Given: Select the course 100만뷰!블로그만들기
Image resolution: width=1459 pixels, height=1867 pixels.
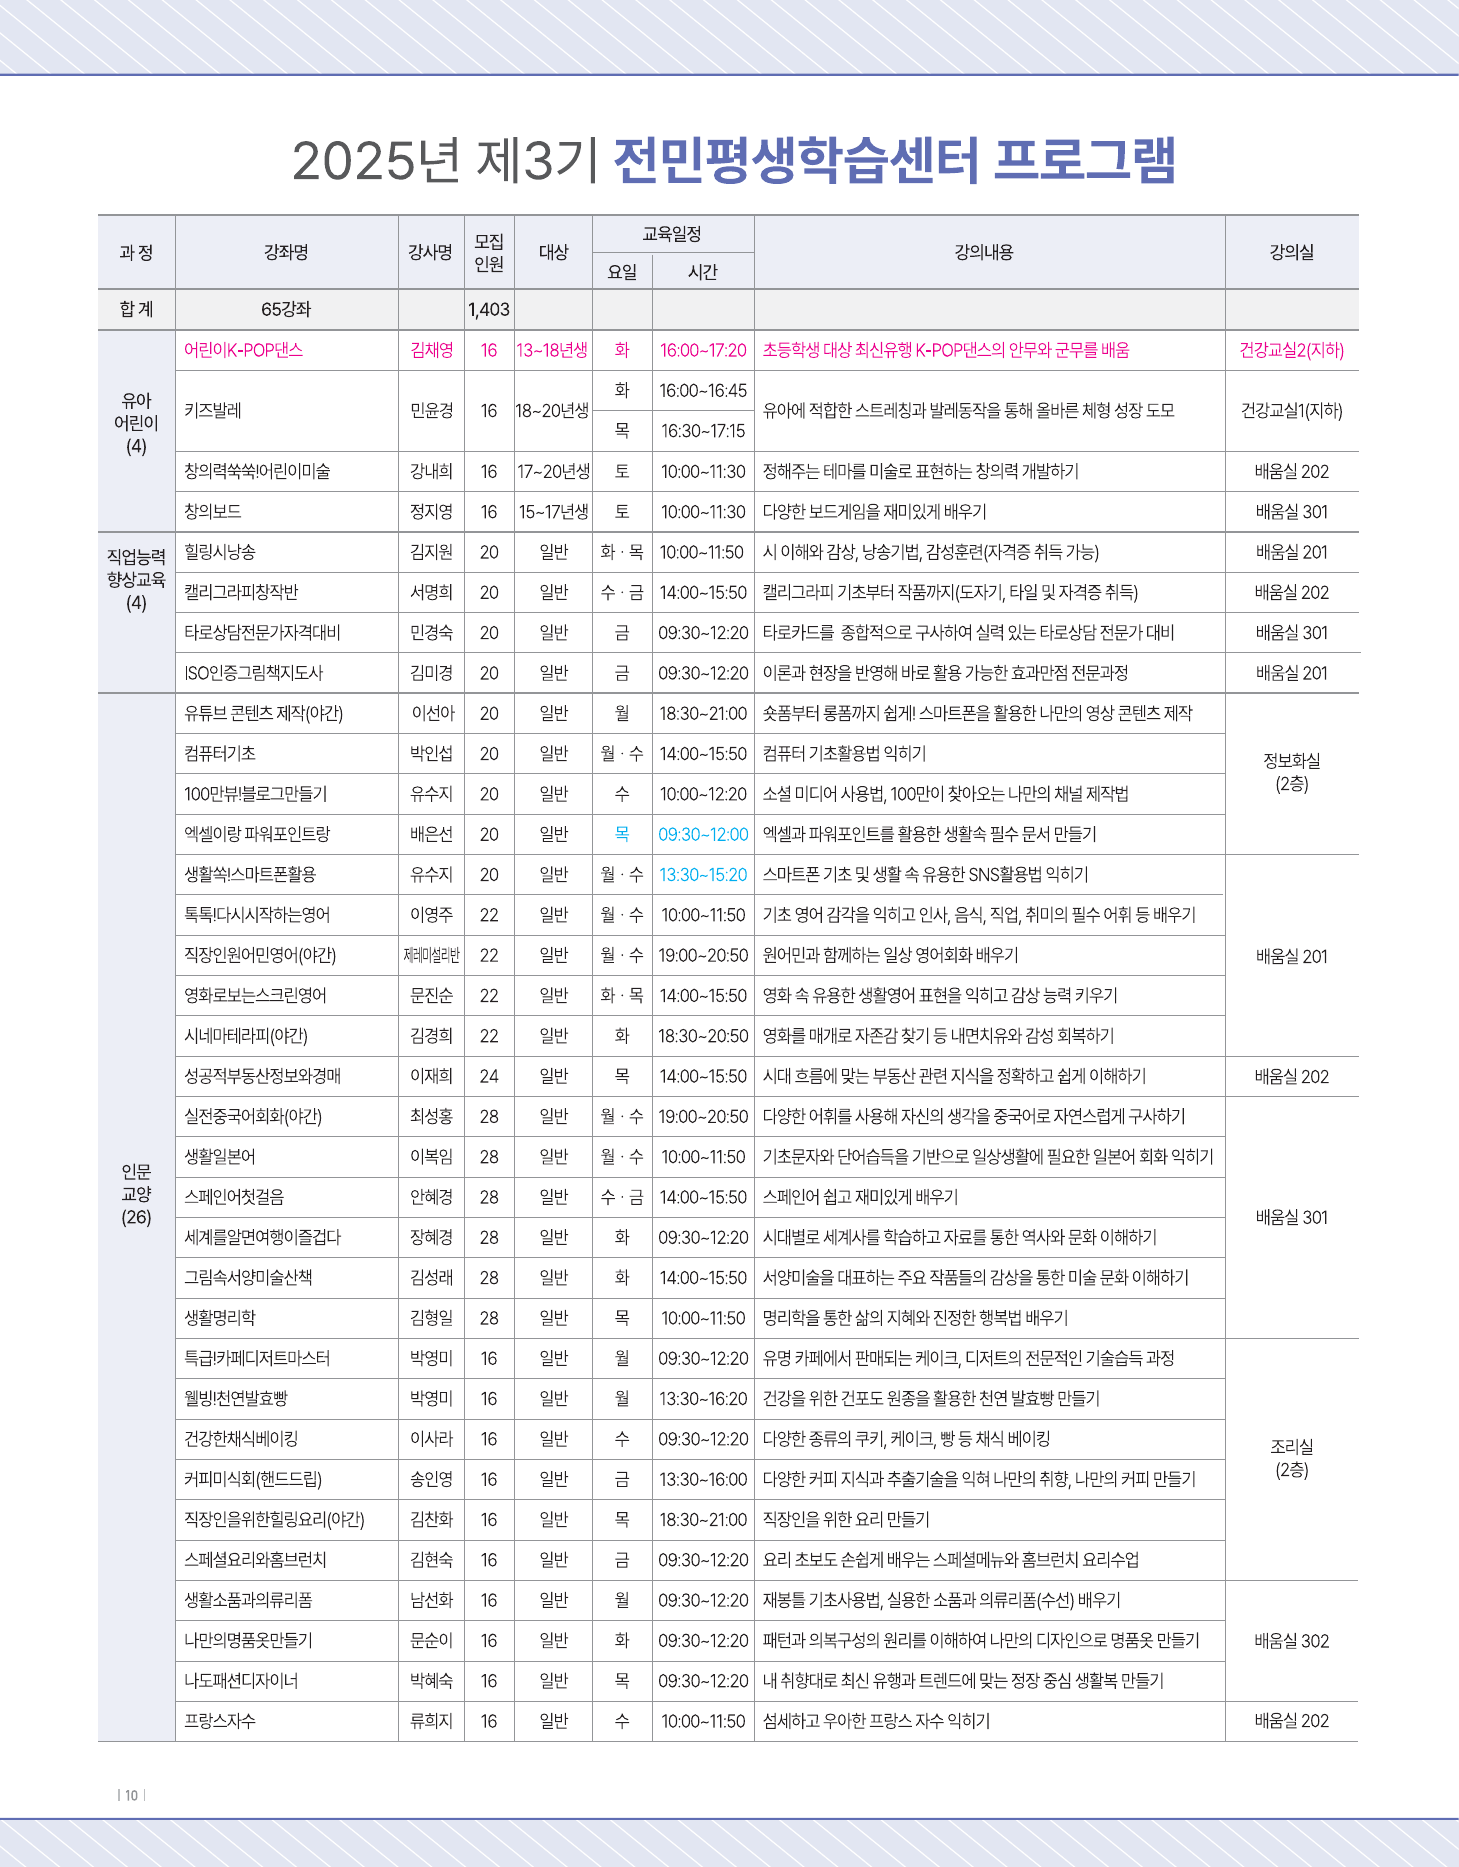Looking at the screenshot, I should point(255,794).
